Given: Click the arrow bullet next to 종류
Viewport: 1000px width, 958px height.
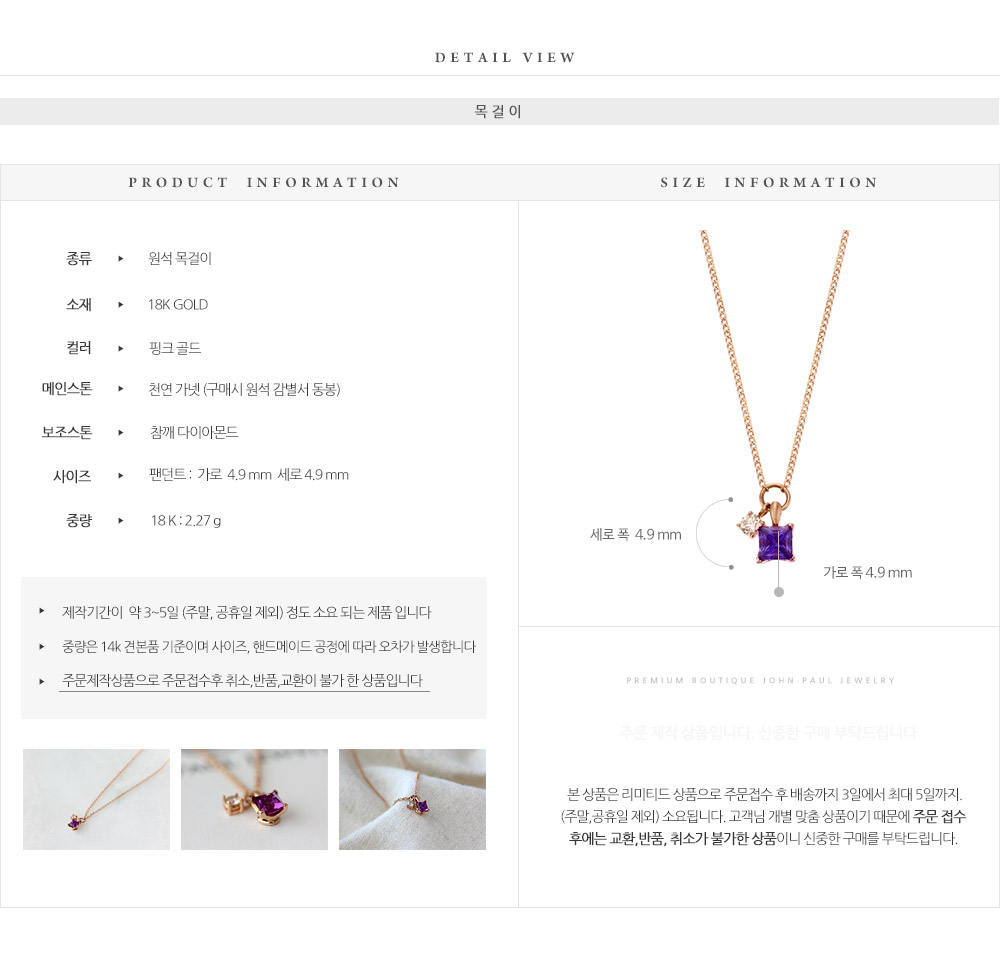Looking at the screenshot, I should 121,259.
